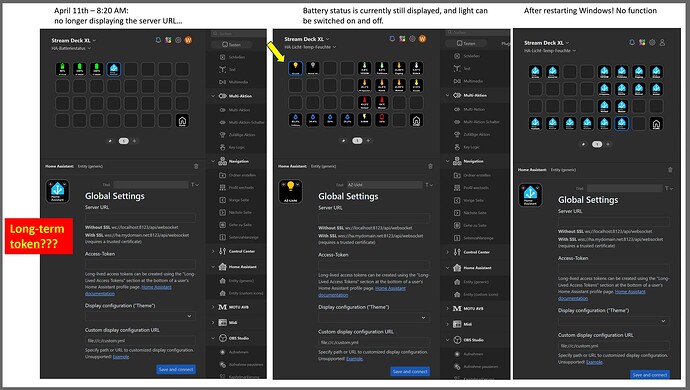This screenshot has height=390, width=690.
Task: Click the trash icon in the right screenshot
Action: click(670, 169)
